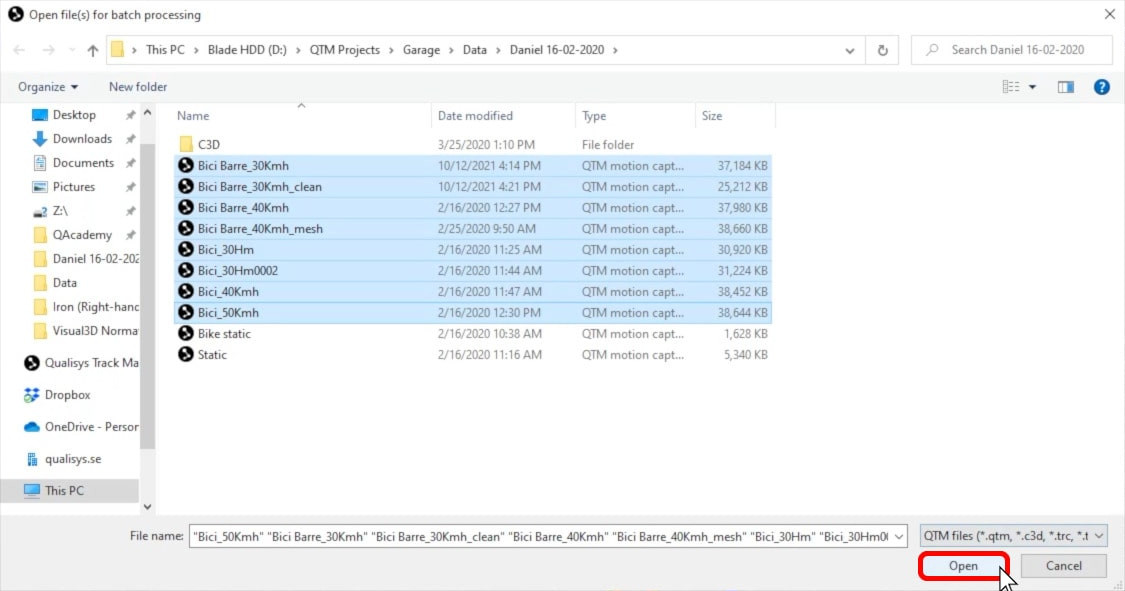Click the navigation pane scroll down arrow
Image resolution: width=1125 pixels, height=591 pixels.
click(147, 507)
